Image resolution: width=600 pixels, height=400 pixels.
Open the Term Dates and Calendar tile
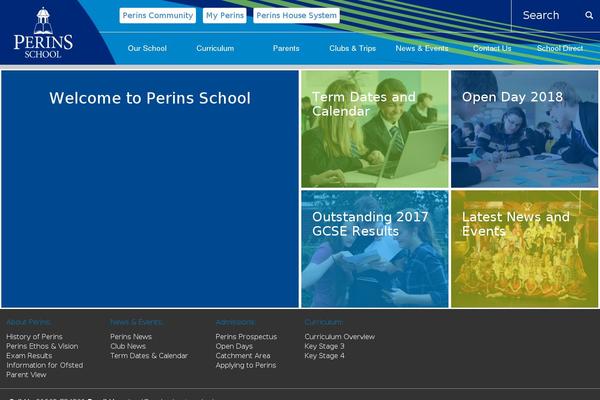tap(375, 129)
